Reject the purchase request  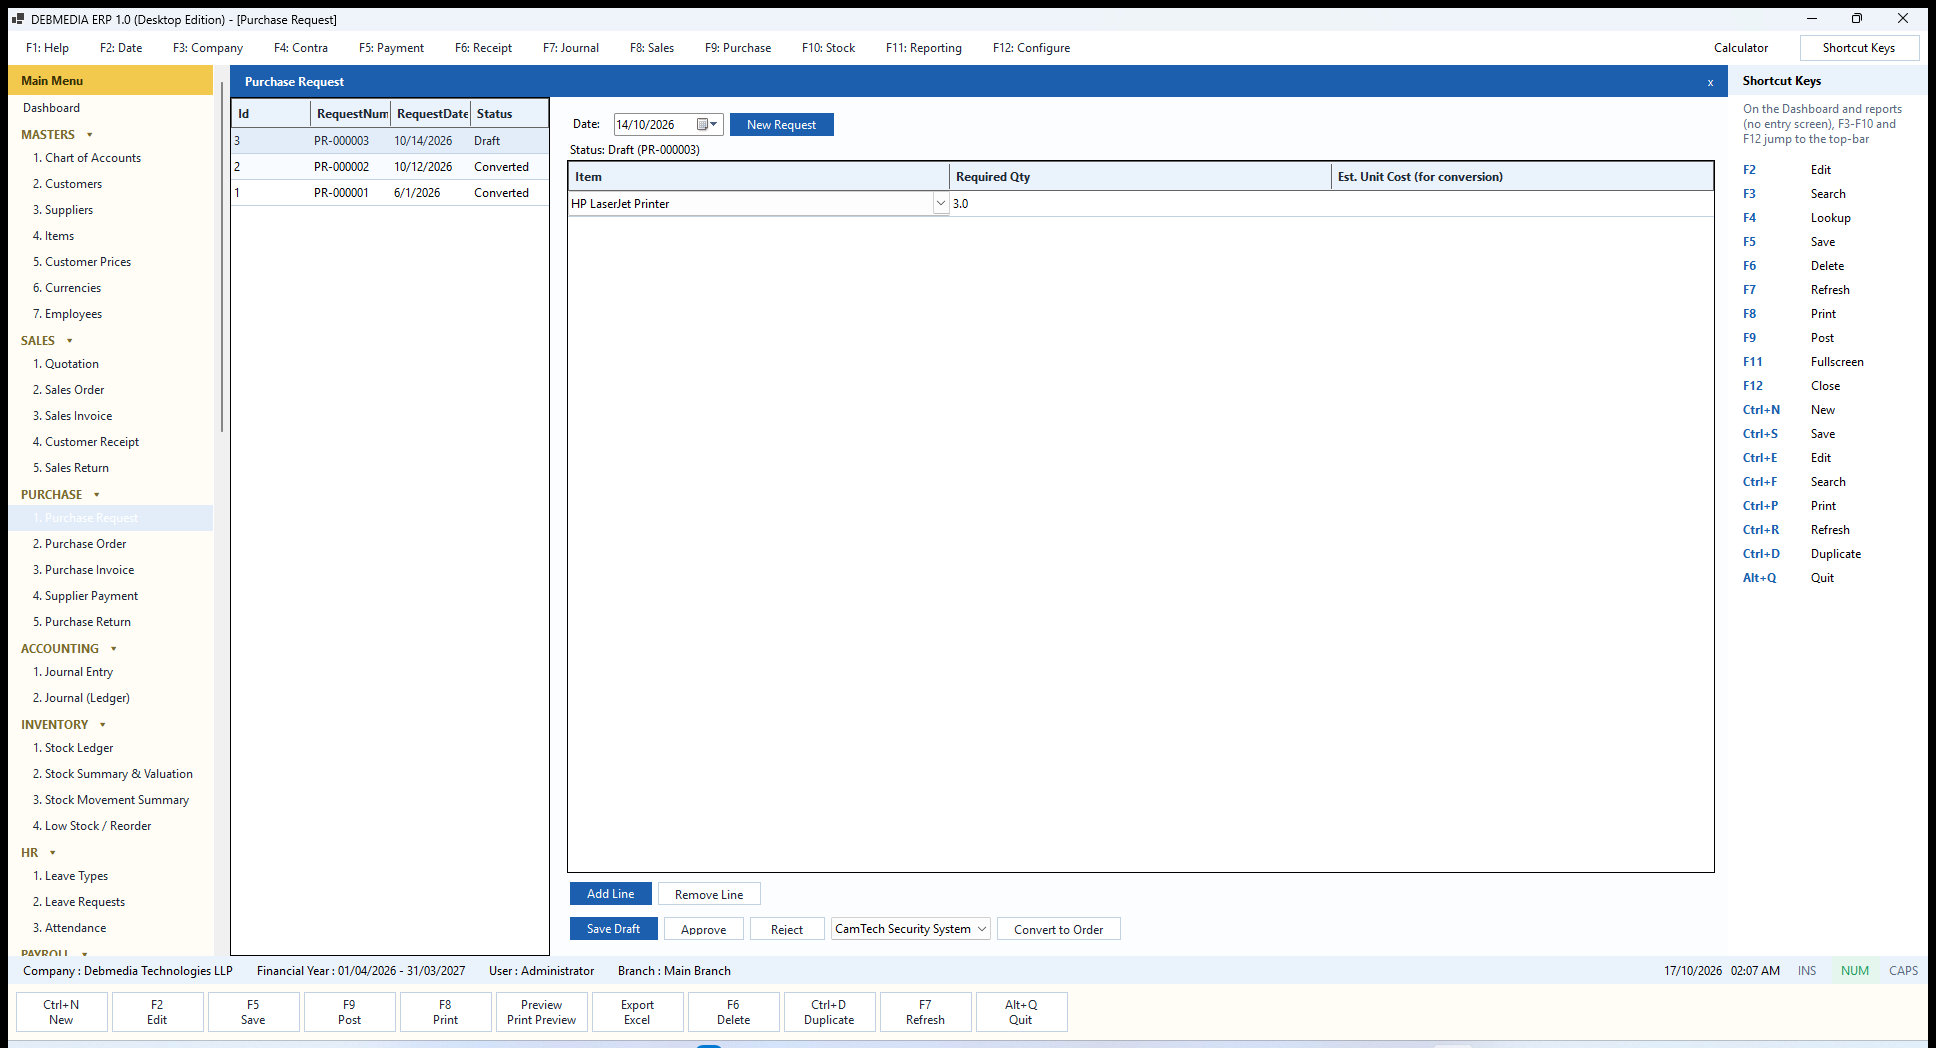[x=787, y=929]
